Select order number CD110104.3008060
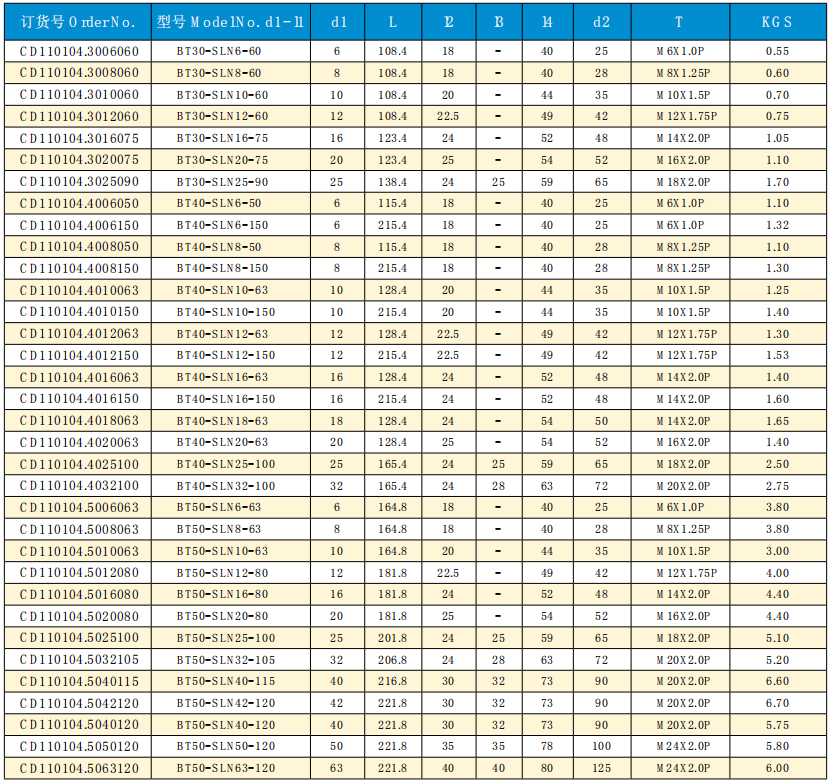The height and width of the screenshot is (782, 833). click(79, 73)
